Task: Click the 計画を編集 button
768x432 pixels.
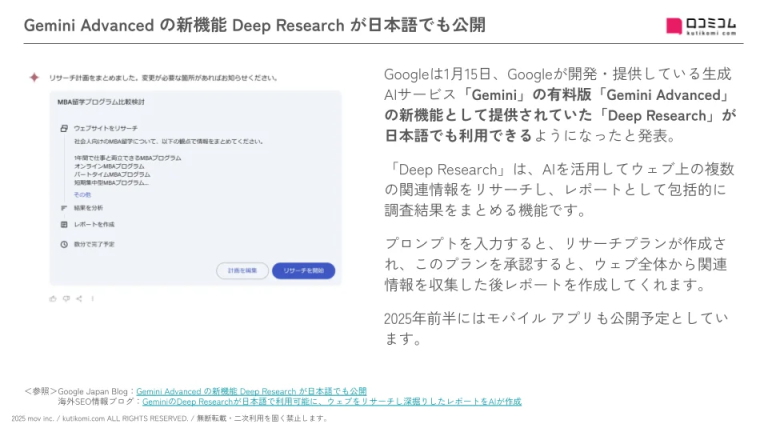Action: (x=241, y=271)
